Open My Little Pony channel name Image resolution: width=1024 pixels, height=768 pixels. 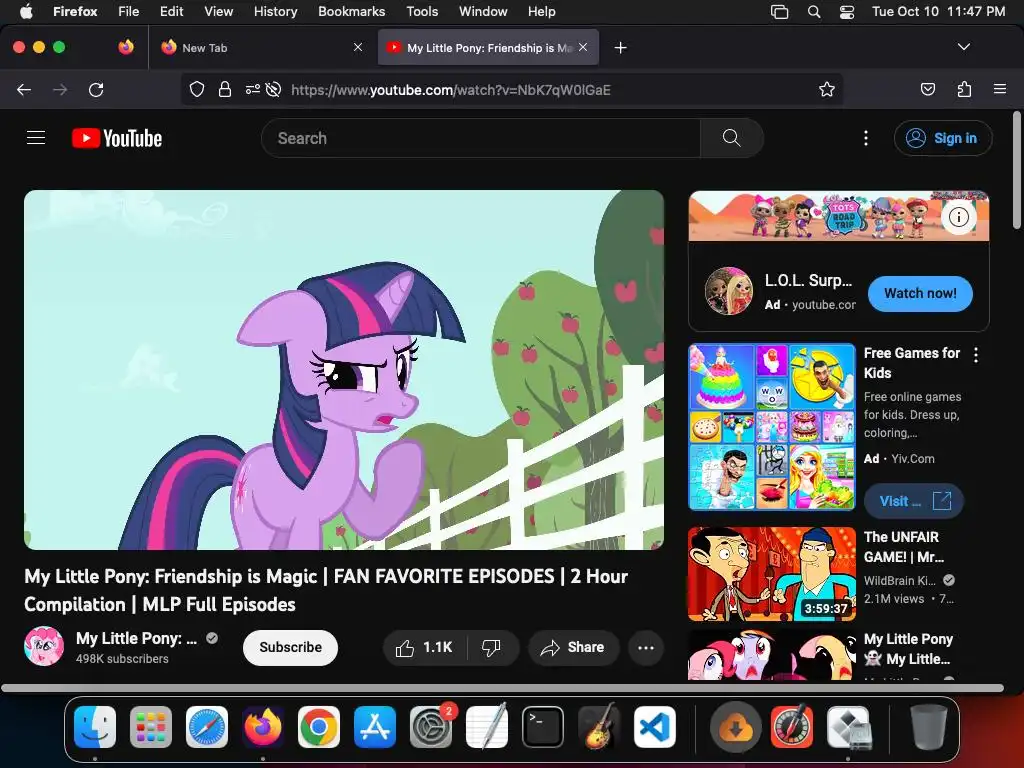tap(136, 638)
